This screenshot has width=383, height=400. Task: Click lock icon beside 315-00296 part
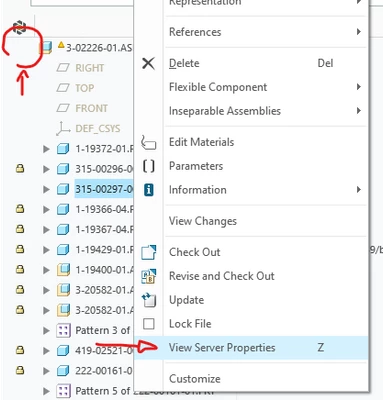(x=20, y=169)
